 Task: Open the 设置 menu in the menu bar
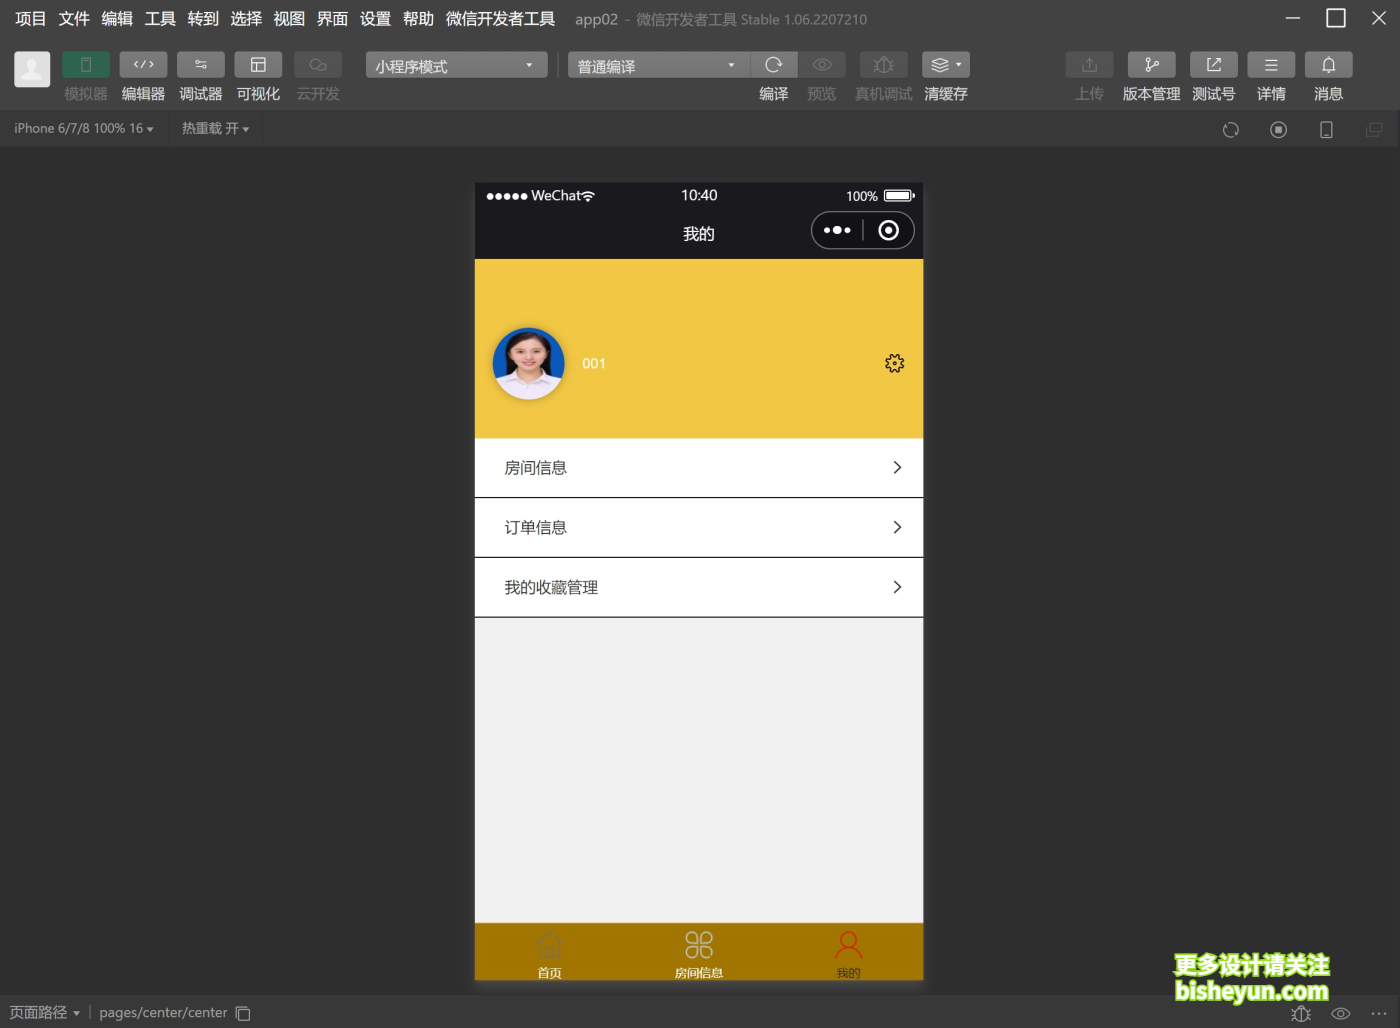point(375,19)
